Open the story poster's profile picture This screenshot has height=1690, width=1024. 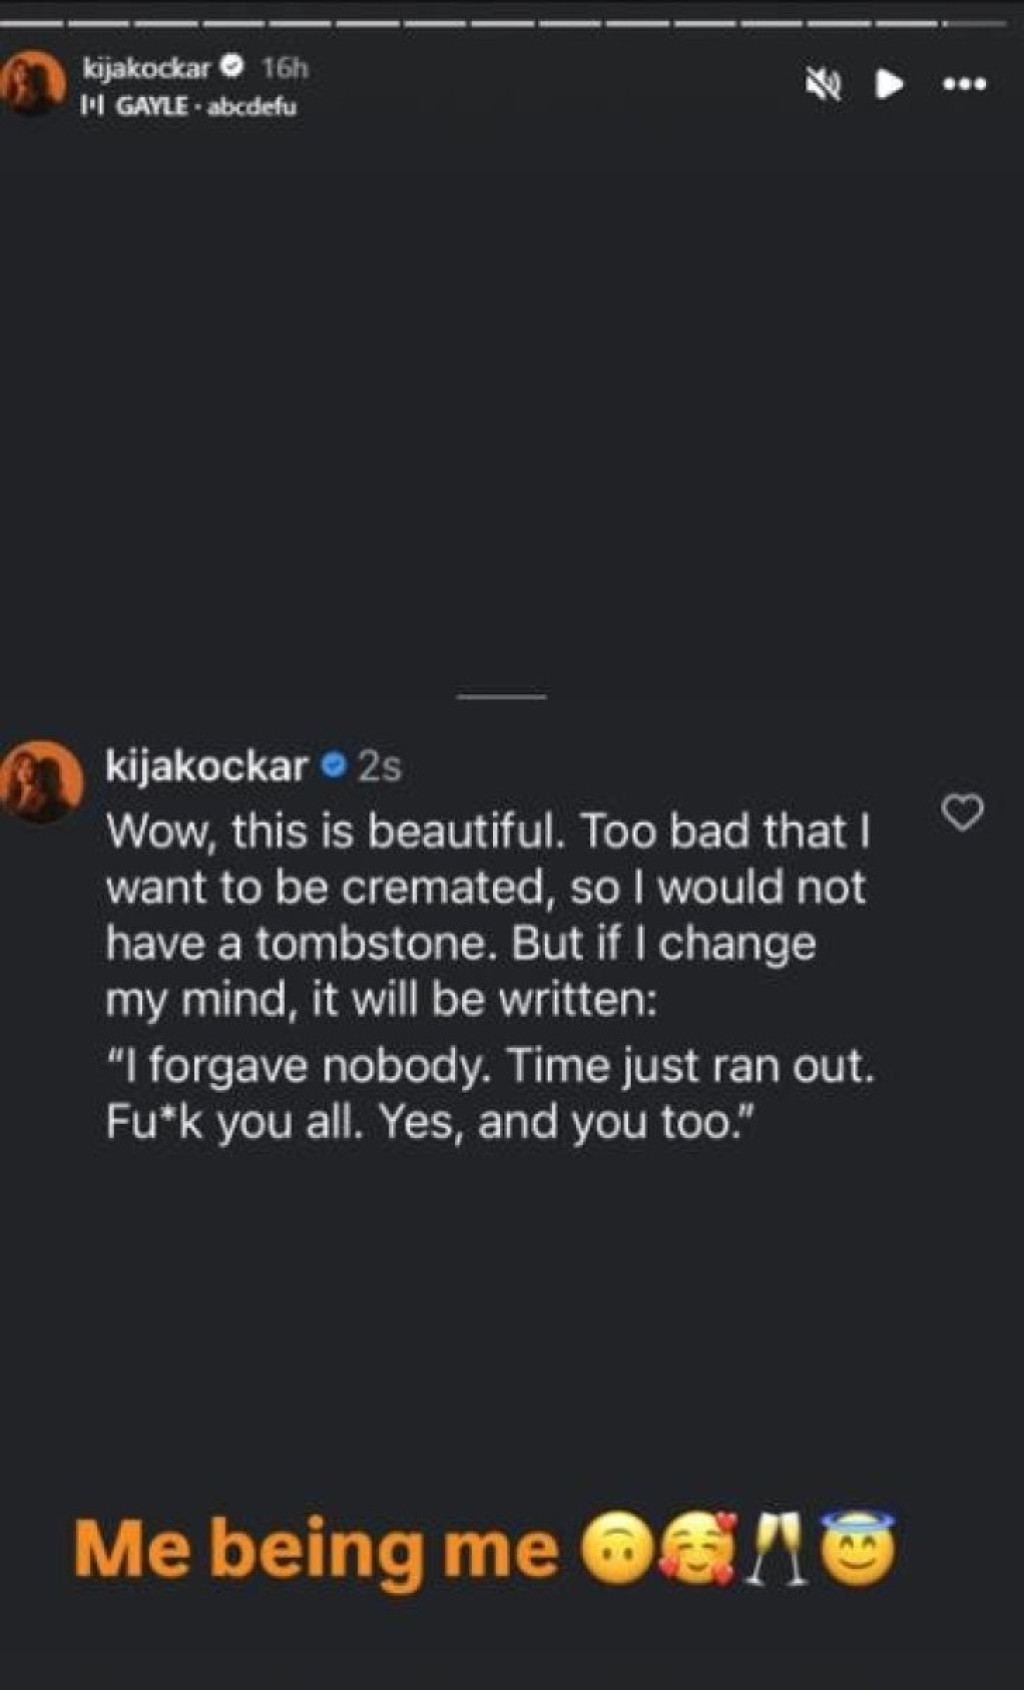tap(33, 83)
